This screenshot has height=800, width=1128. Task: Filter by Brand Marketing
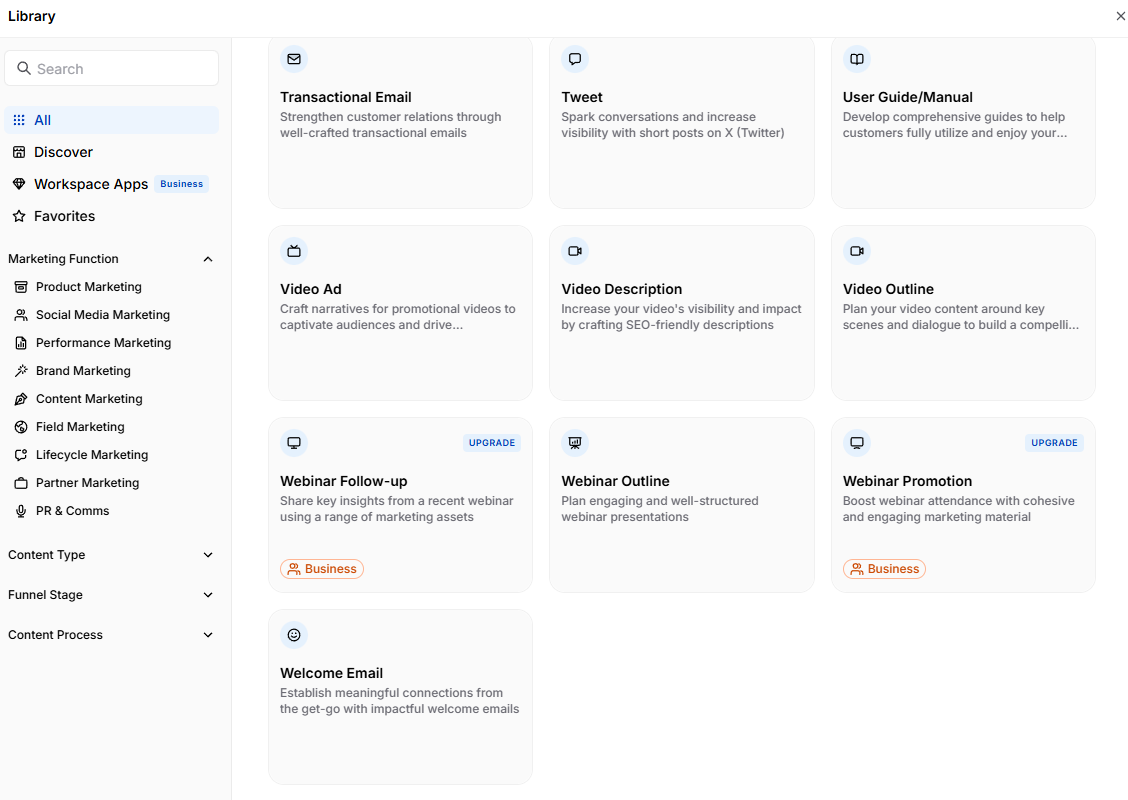pos(83,371)
